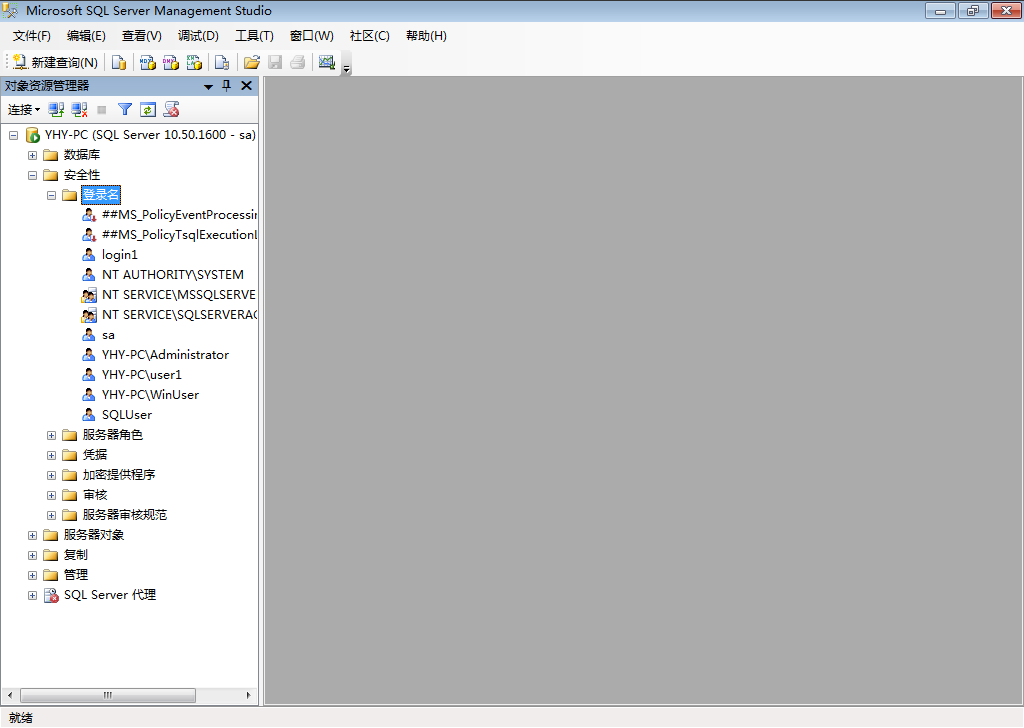Screen dimensions: 1024x728
Task: Select the sa login
Action: click(108, 335)
